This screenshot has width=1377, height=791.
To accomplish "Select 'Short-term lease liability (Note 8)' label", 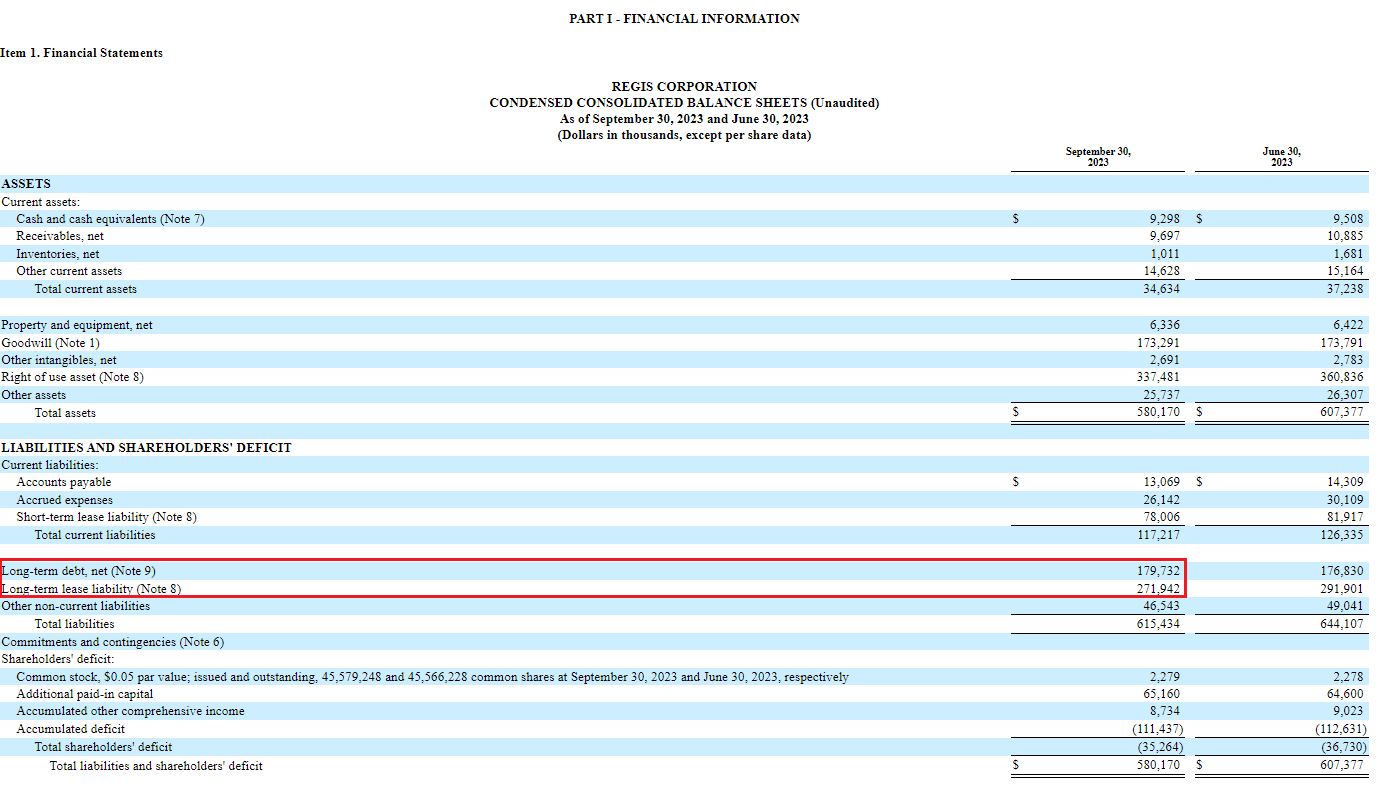I will coord(106,517).
